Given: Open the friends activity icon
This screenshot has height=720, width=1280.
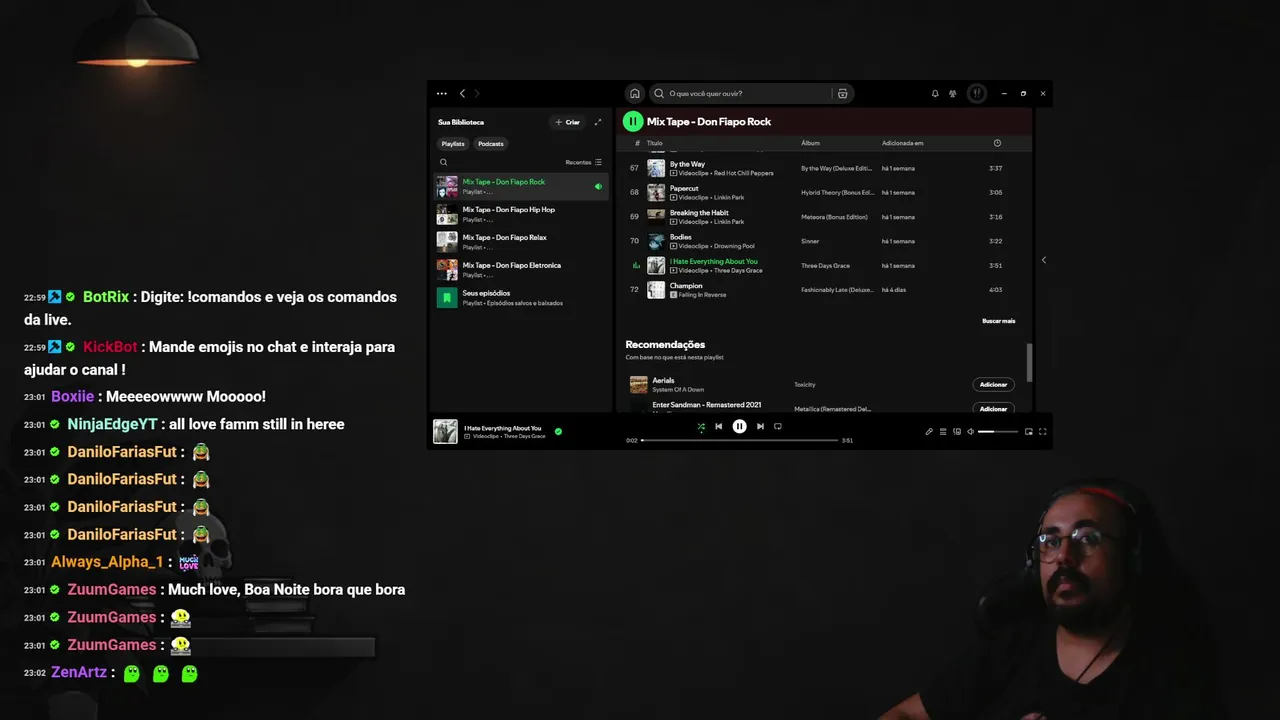Looking at the screenshot, I should [x=953, y=93].
